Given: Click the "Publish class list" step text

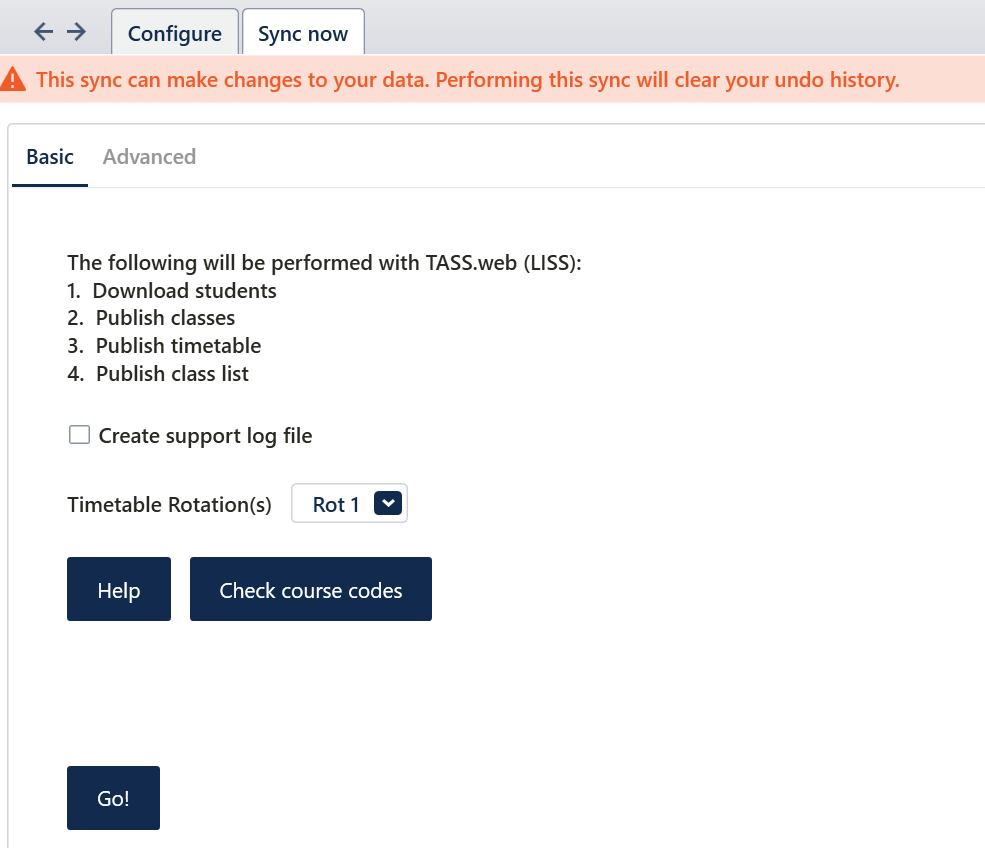Looking at the screenshot, I should tap(172, 374).
